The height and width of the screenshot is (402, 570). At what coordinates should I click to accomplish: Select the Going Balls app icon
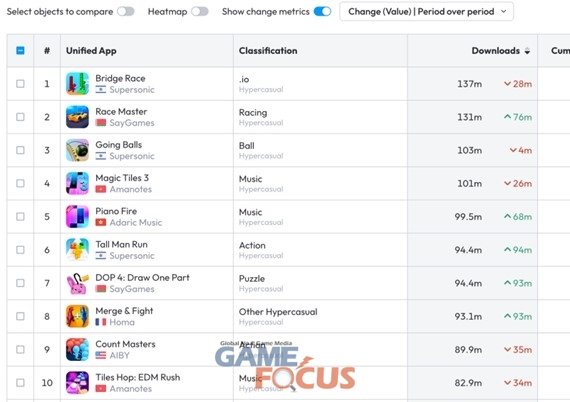coord(77,150)
